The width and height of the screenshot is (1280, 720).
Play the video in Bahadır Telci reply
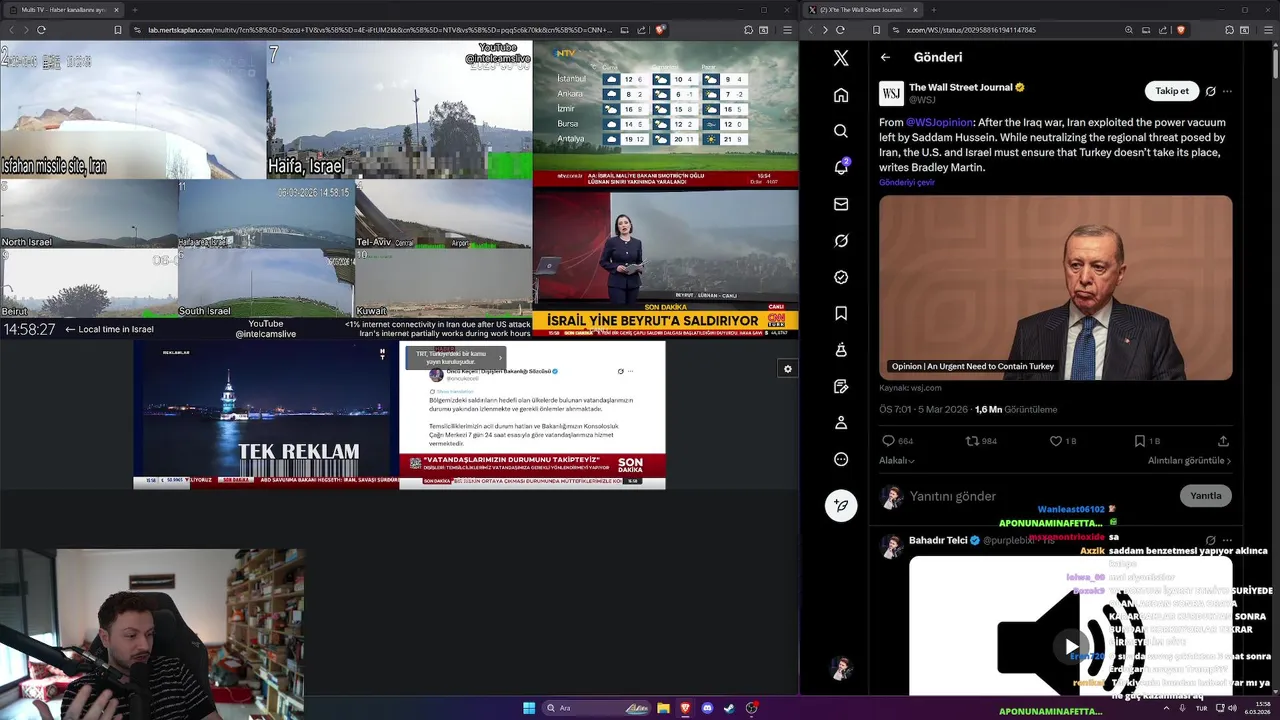click(x=1070, y=646)
